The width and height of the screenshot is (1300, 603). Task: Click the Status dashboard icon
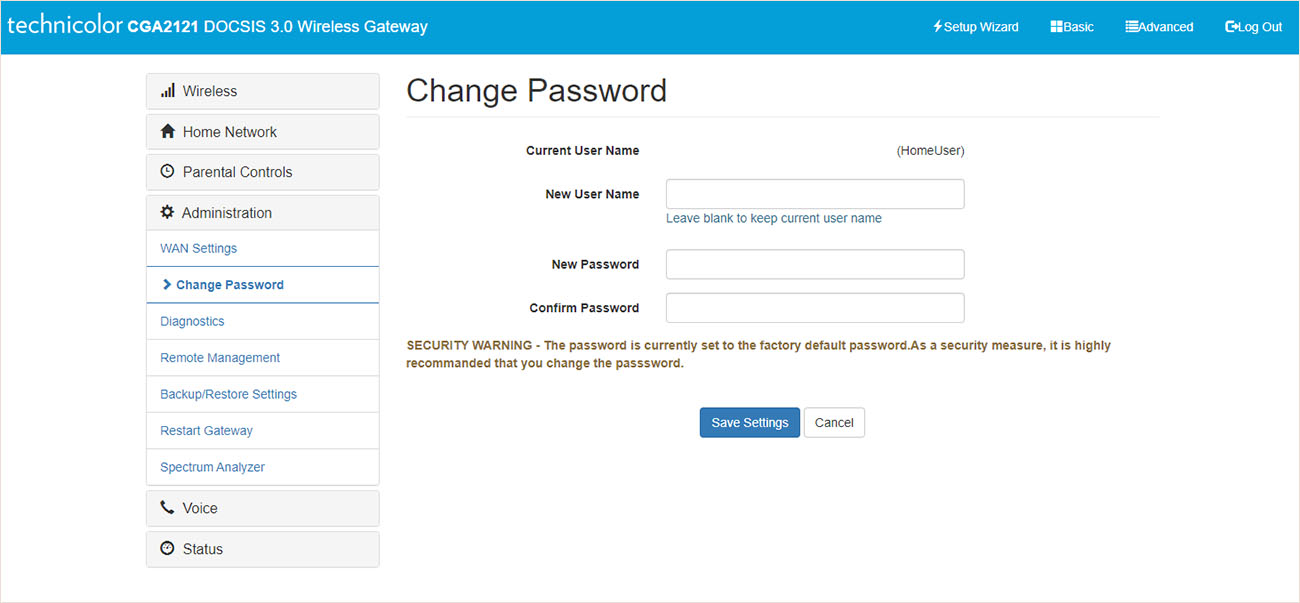click(168, 549)
